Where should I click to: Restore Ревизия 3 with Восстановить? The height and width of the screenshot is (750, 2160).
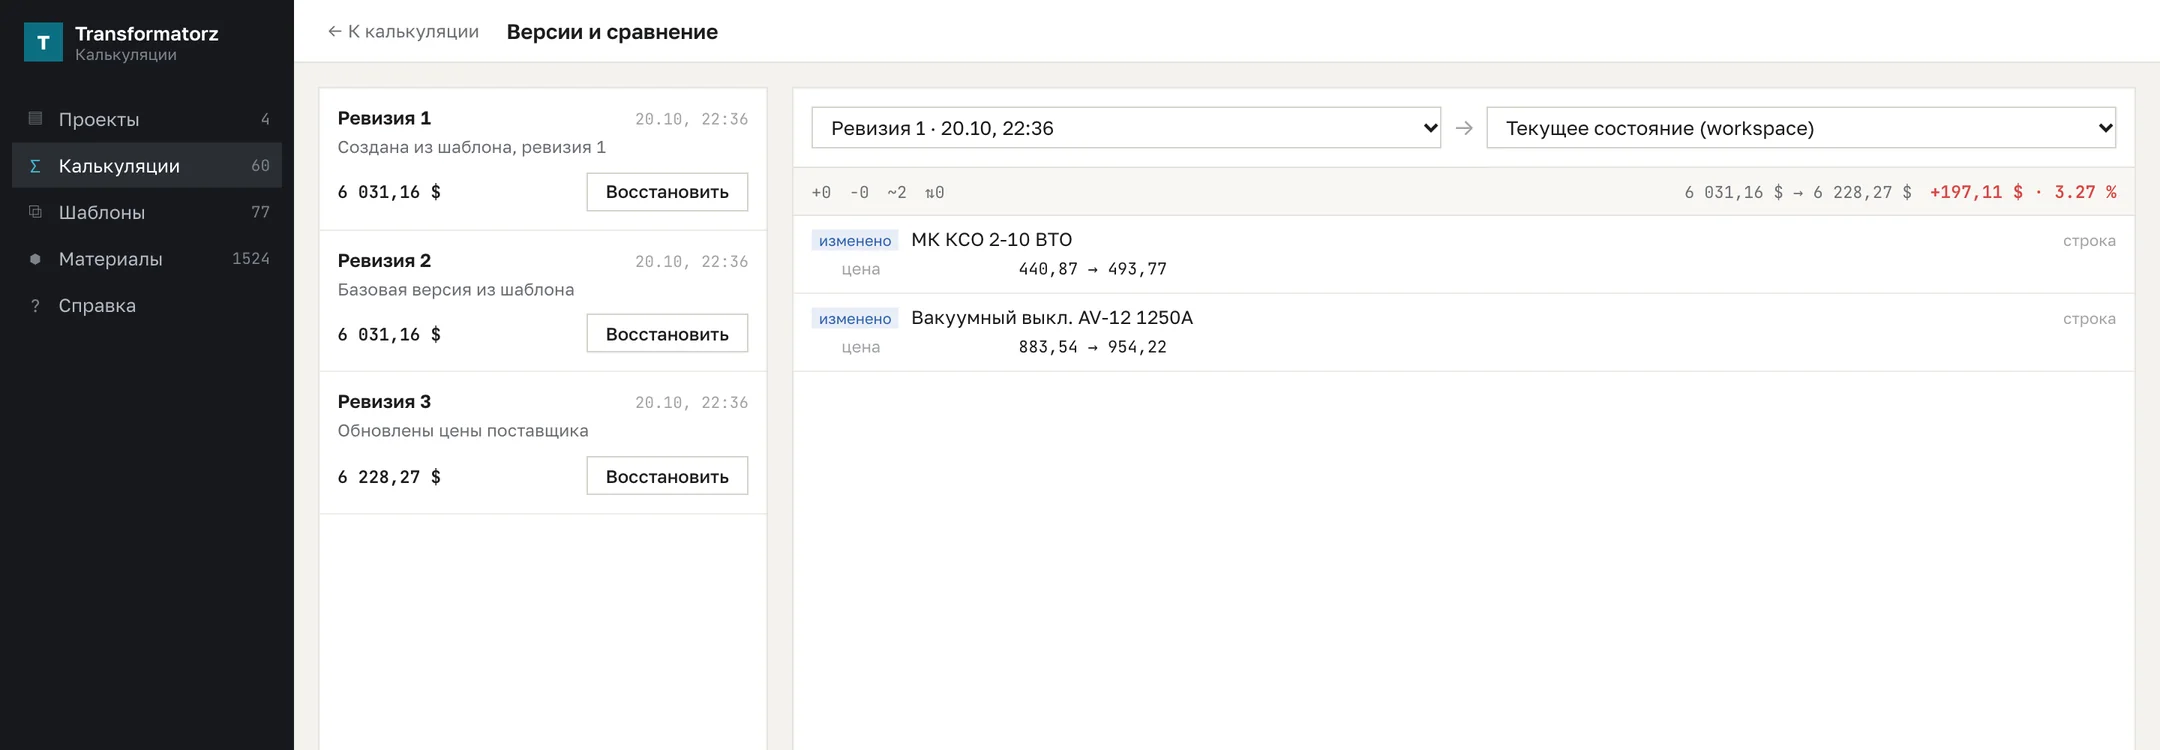(667, 476)
